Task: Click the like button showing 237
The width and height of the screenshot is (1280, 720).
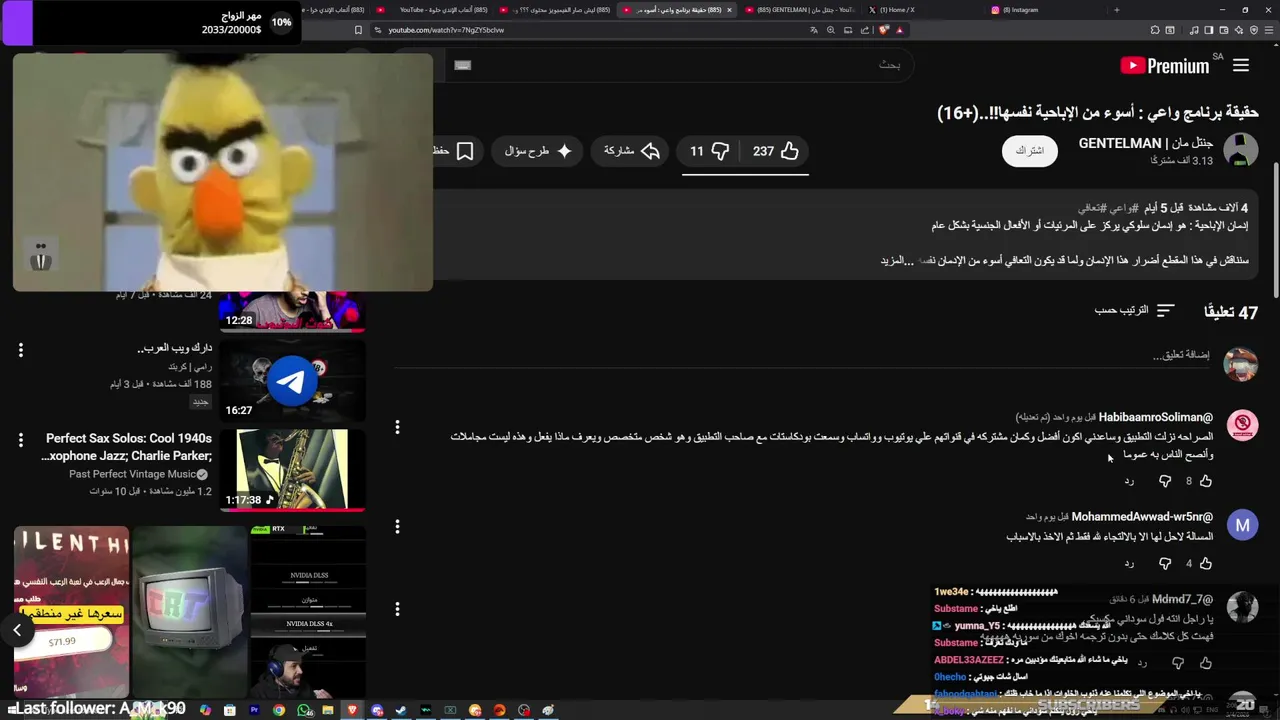Action: coord(776,151)
